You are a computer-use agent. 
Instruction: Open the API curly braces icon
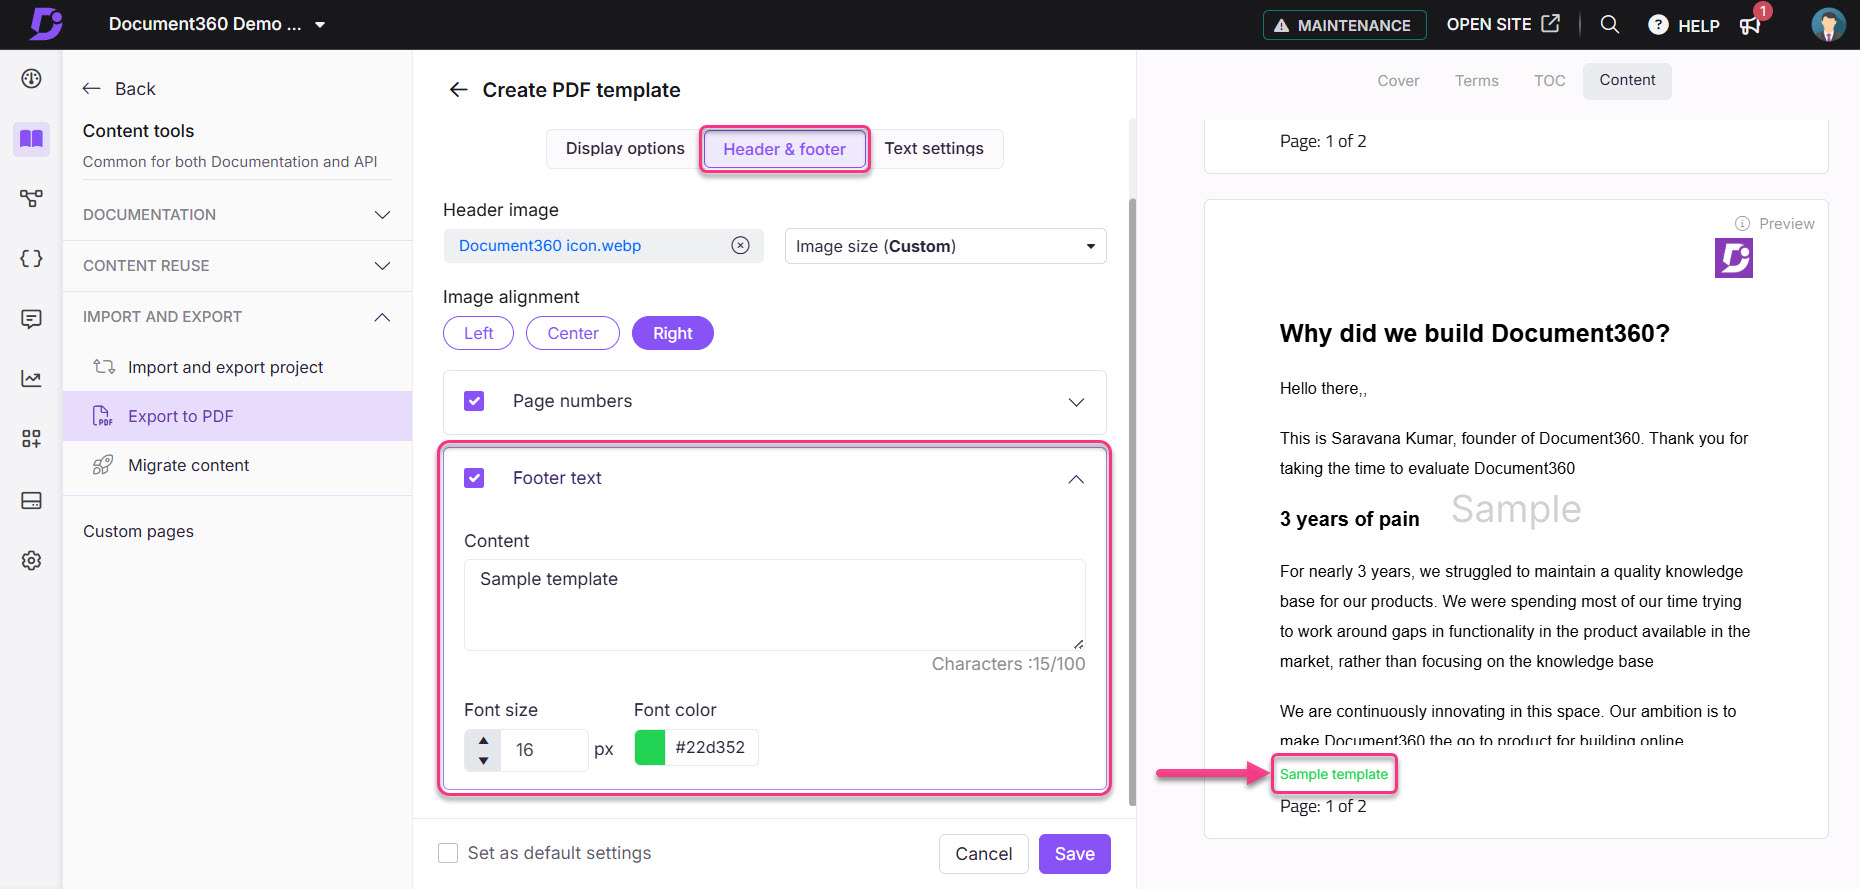pyautogui.click(x=32, y=258)
